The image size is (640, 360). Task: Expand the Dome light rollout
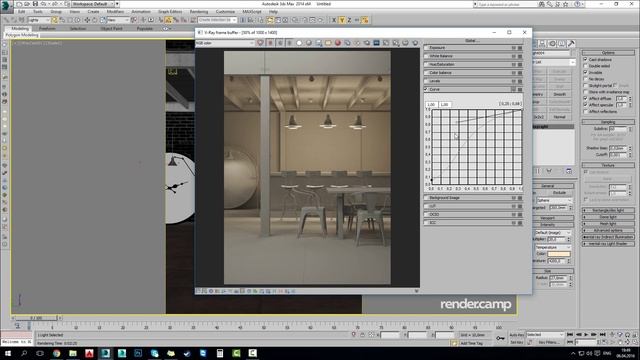coord(608,217)
